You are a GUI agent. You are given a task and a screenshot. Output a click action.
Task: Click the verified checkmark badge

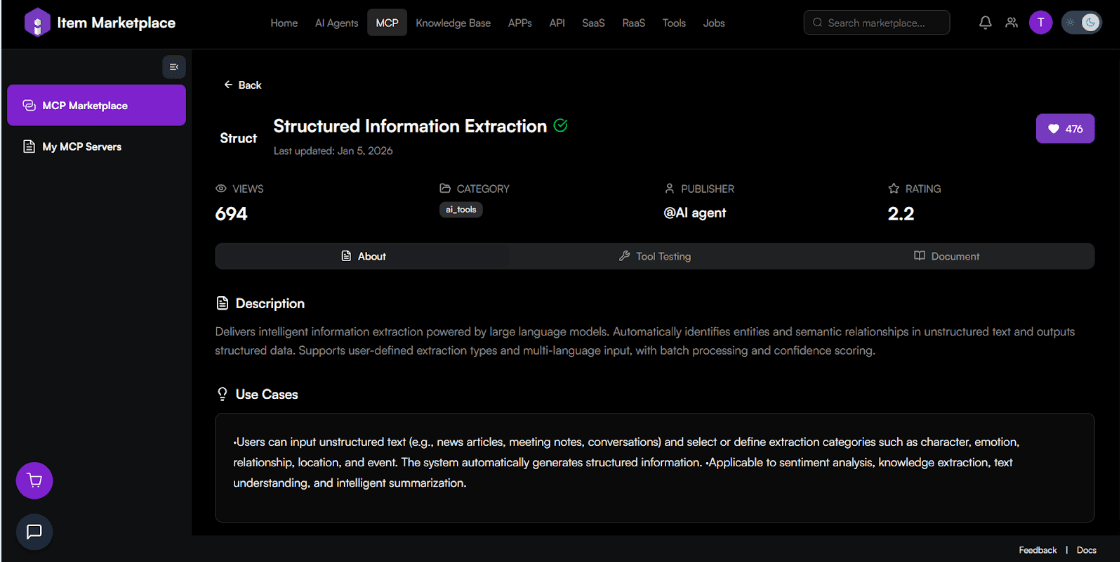point(561,126)
